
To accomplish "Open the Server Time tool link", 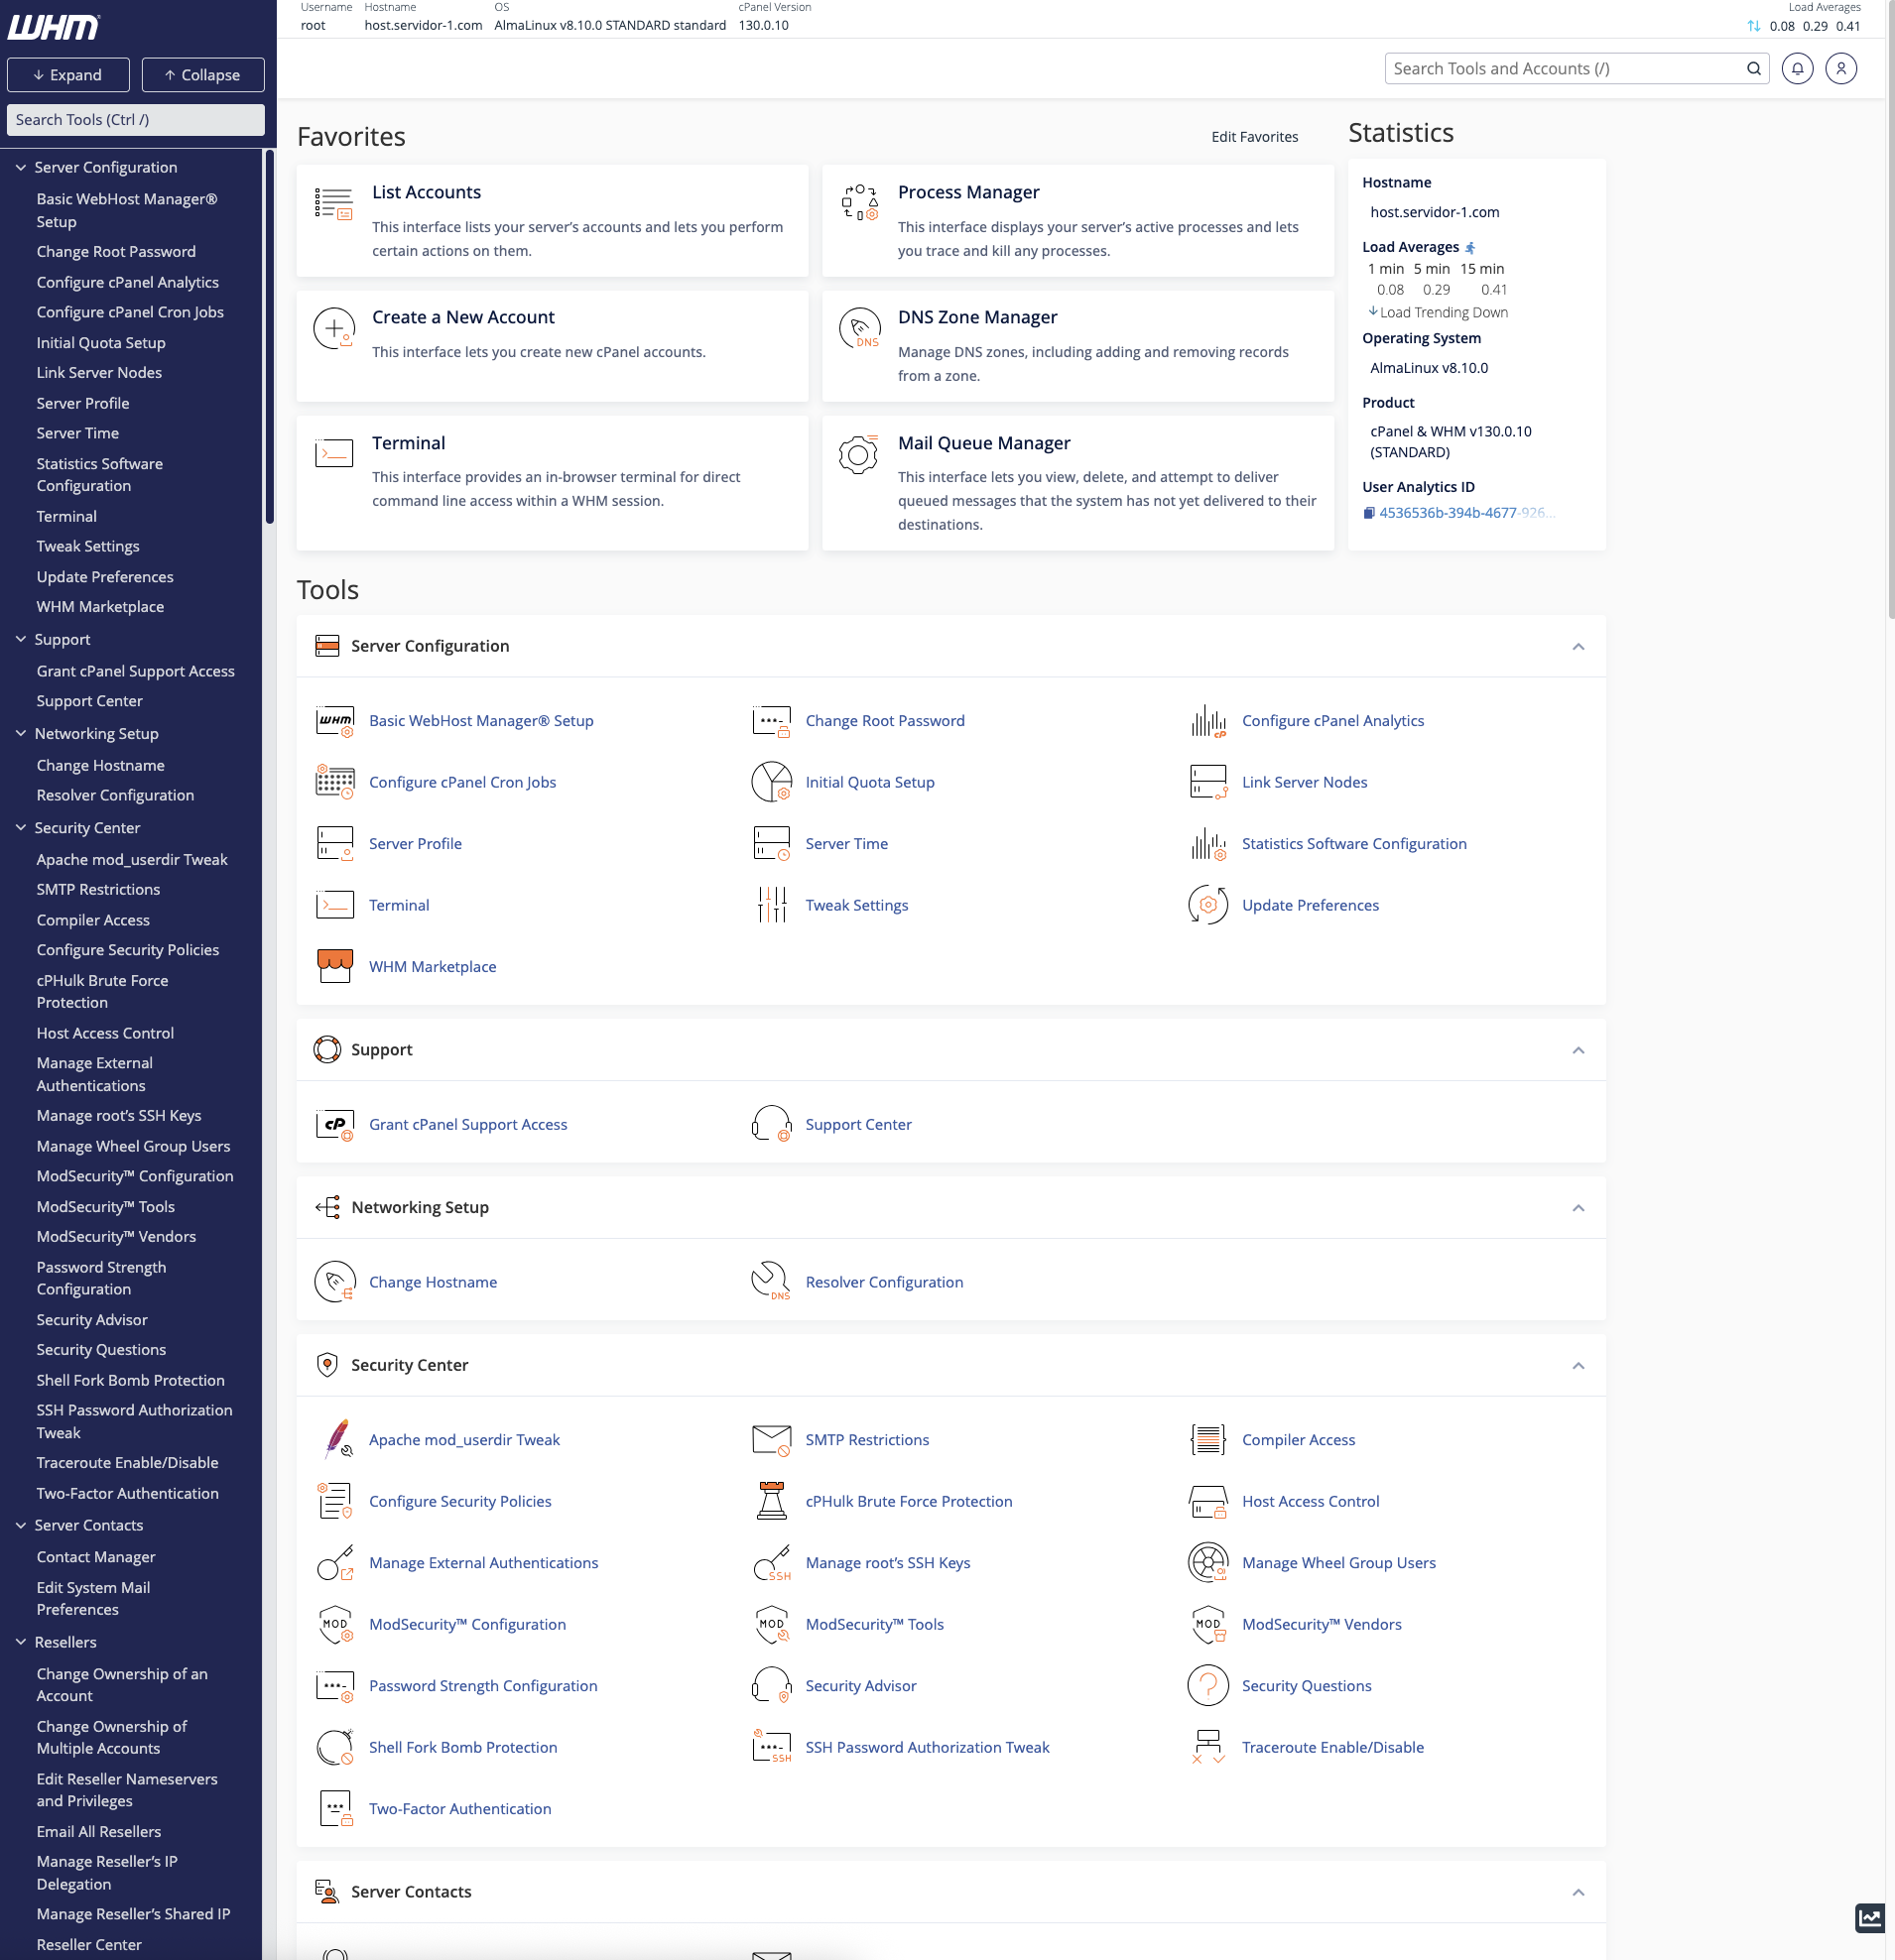I will coord(846,844).
